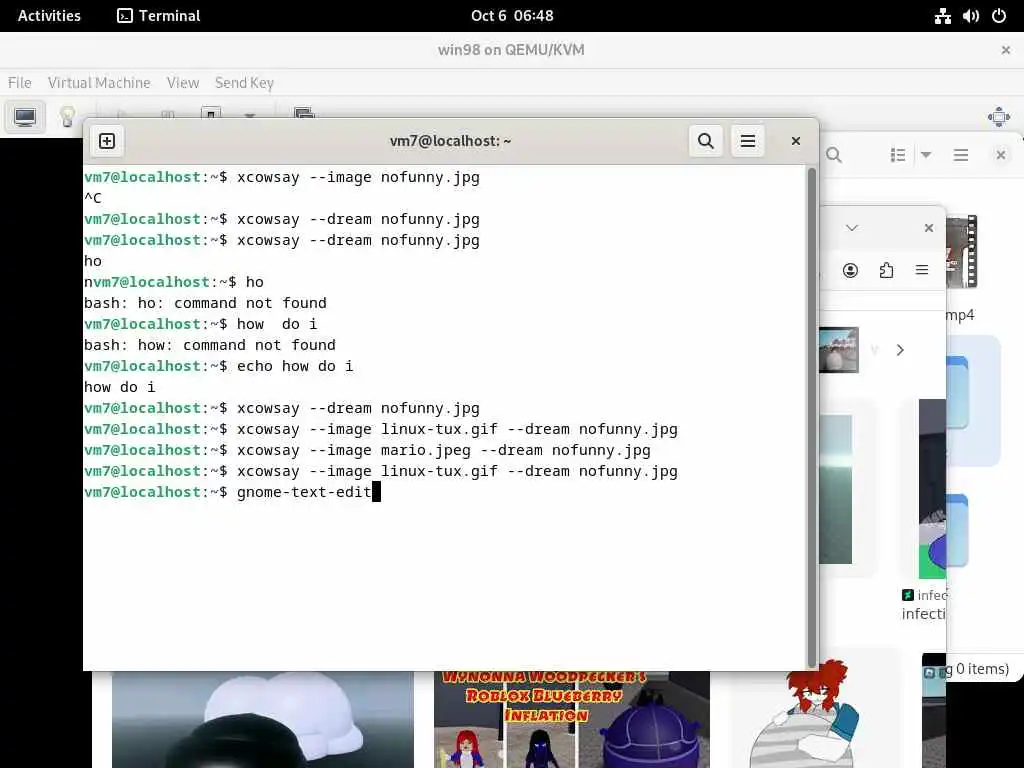
Task: Expand the browser tab list chevron
Action: (852, 228)
